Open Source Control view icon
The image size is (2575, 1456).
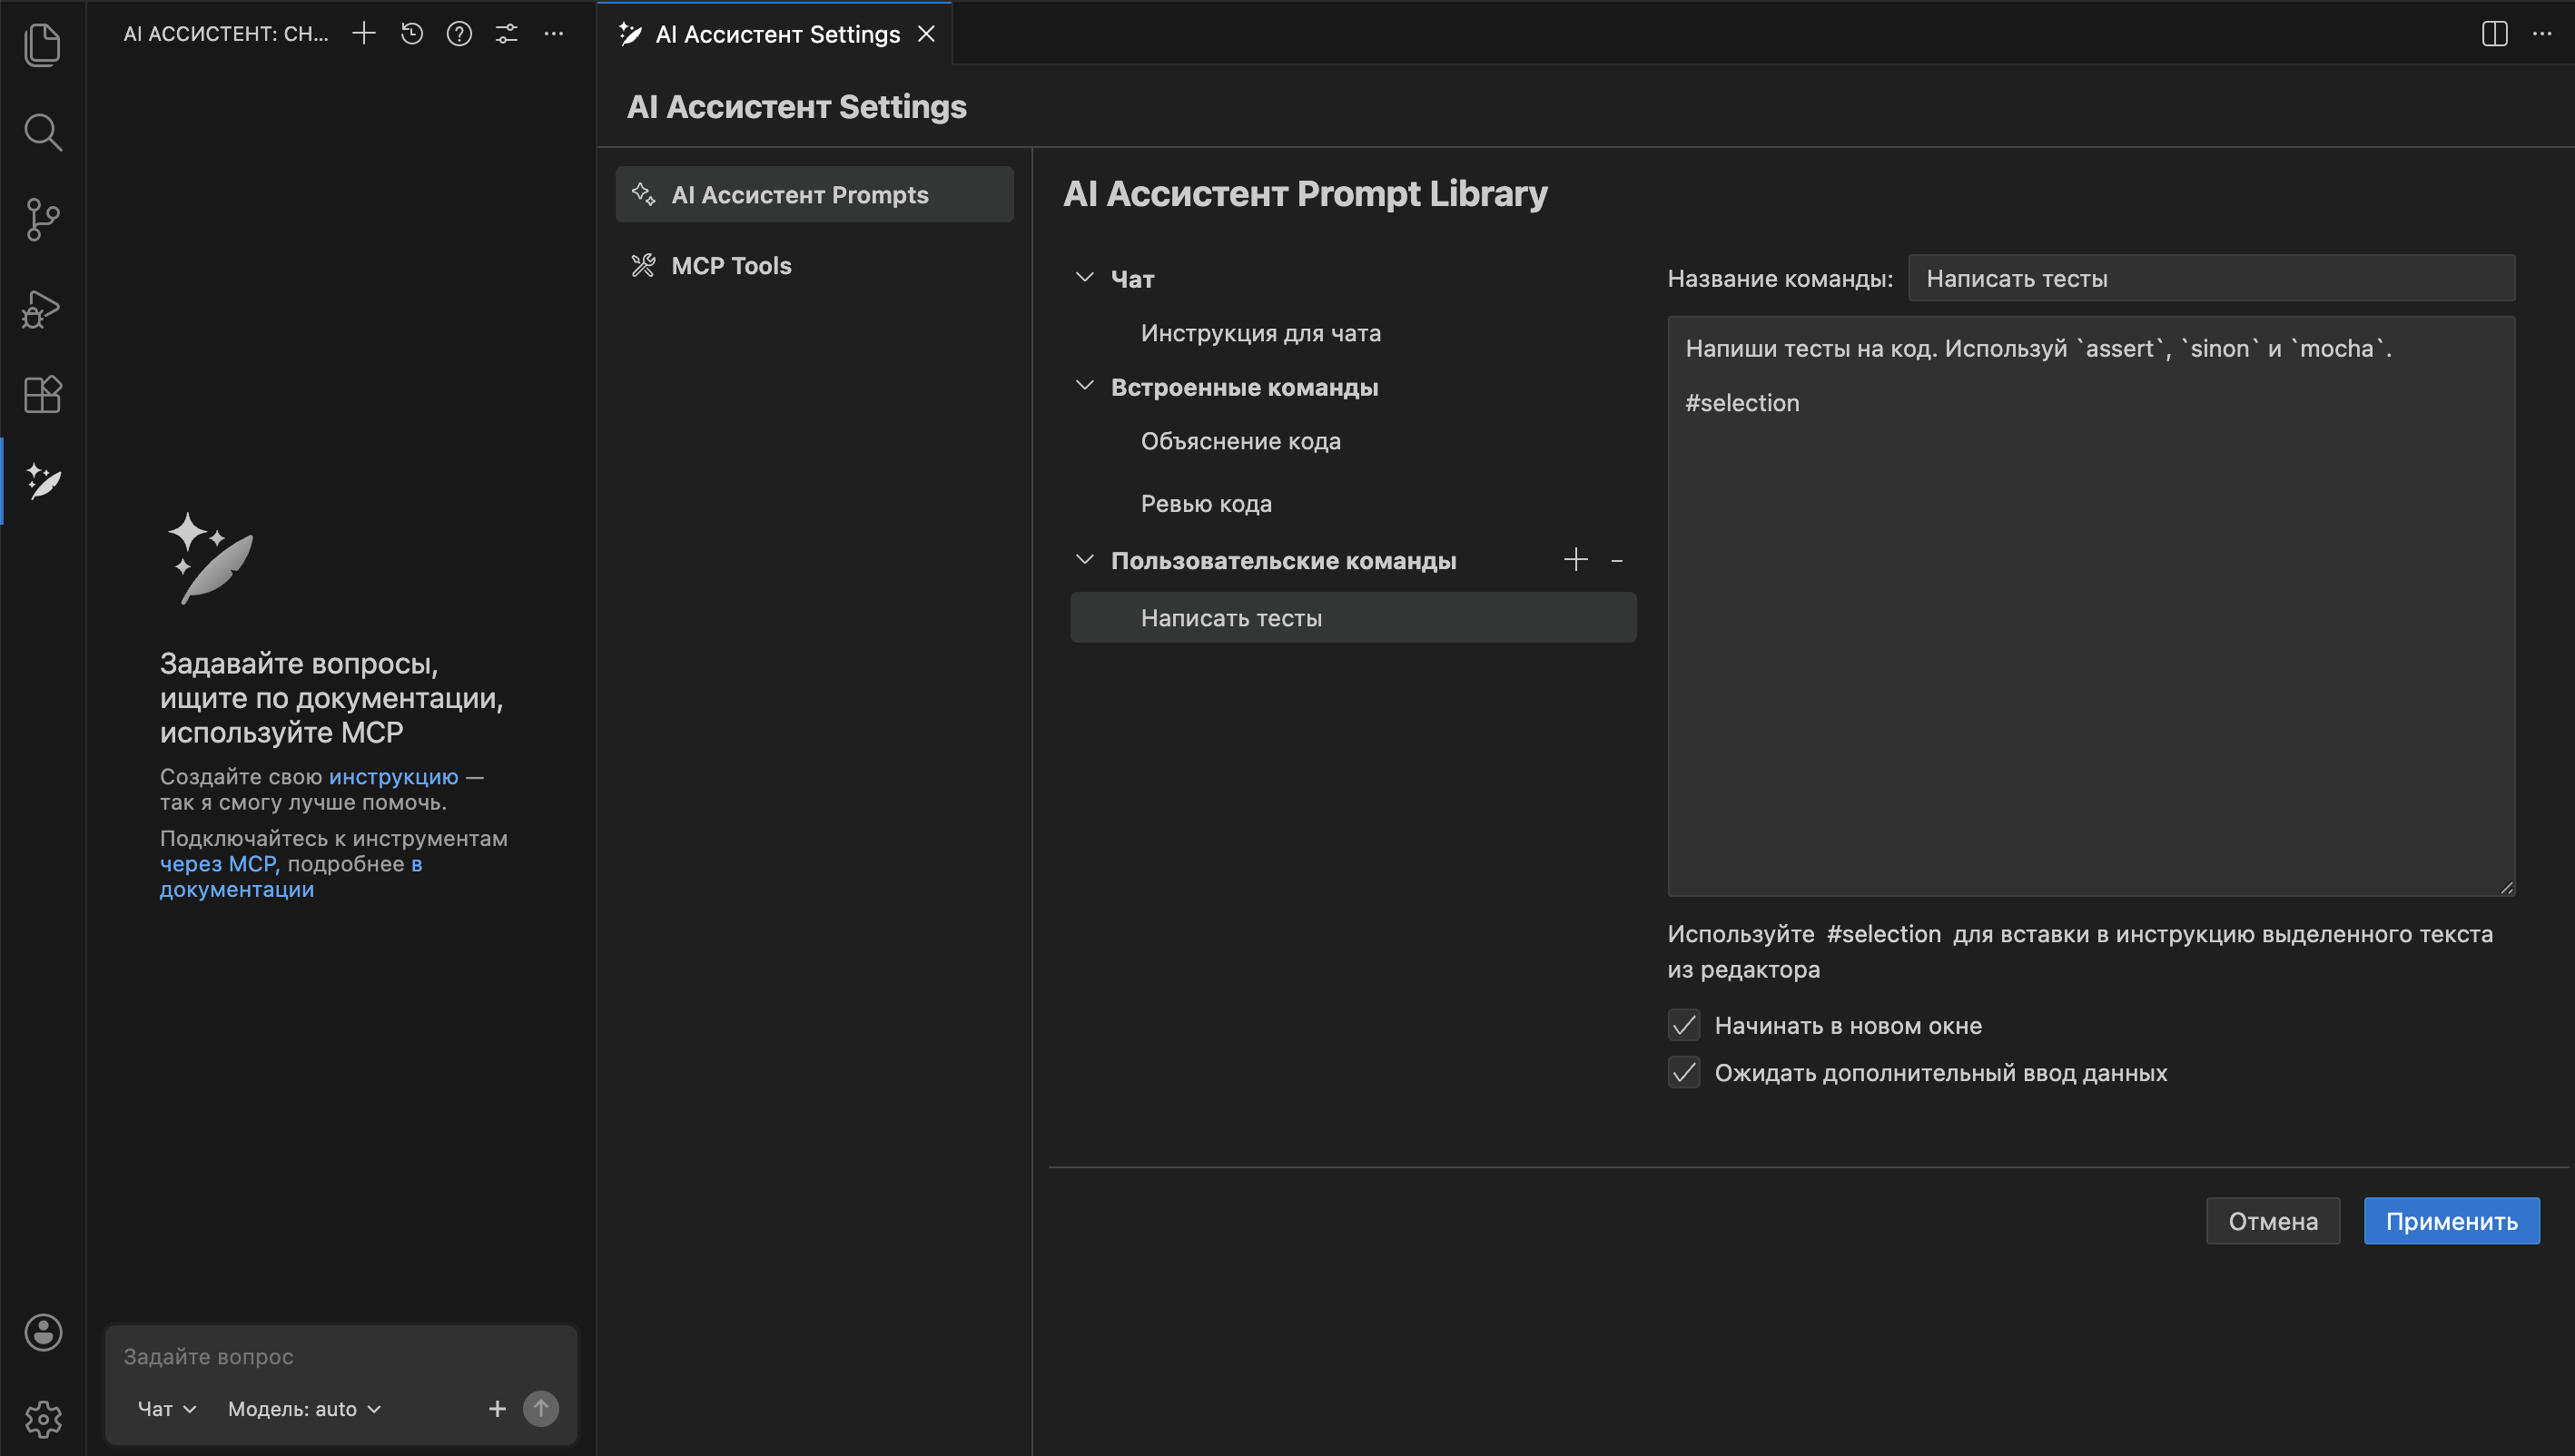coord(42,219)
